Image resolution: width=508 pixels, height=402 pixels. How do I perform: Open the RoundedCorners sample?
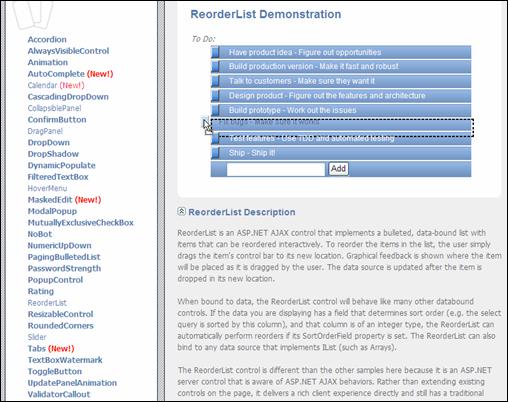61,326
